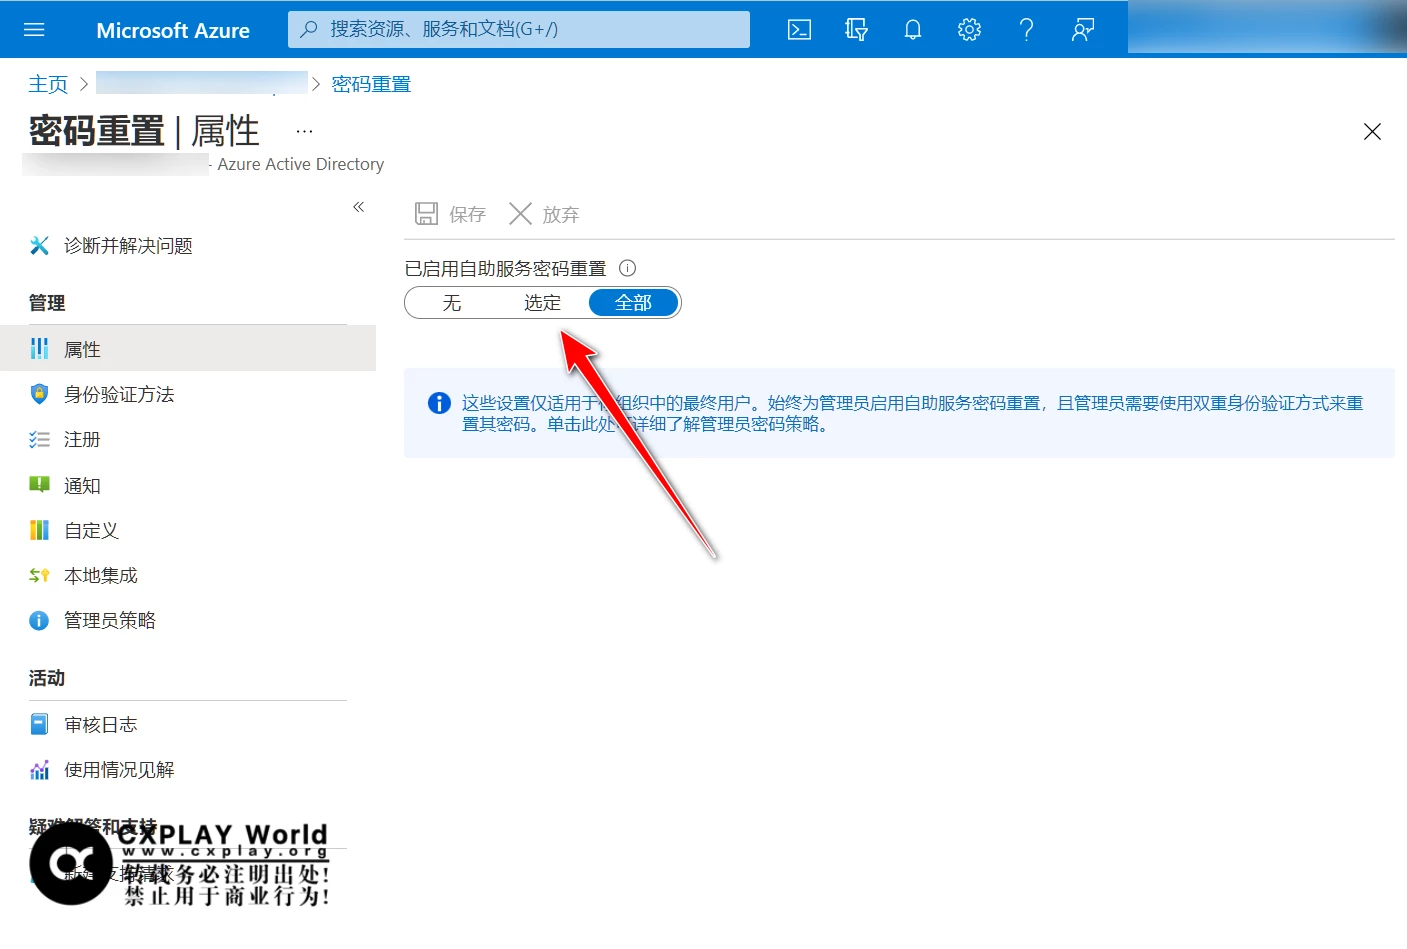Viewport: 1407px width, 949px height.
Task: Open the help question mark
Action: [x=1026, y=30]
